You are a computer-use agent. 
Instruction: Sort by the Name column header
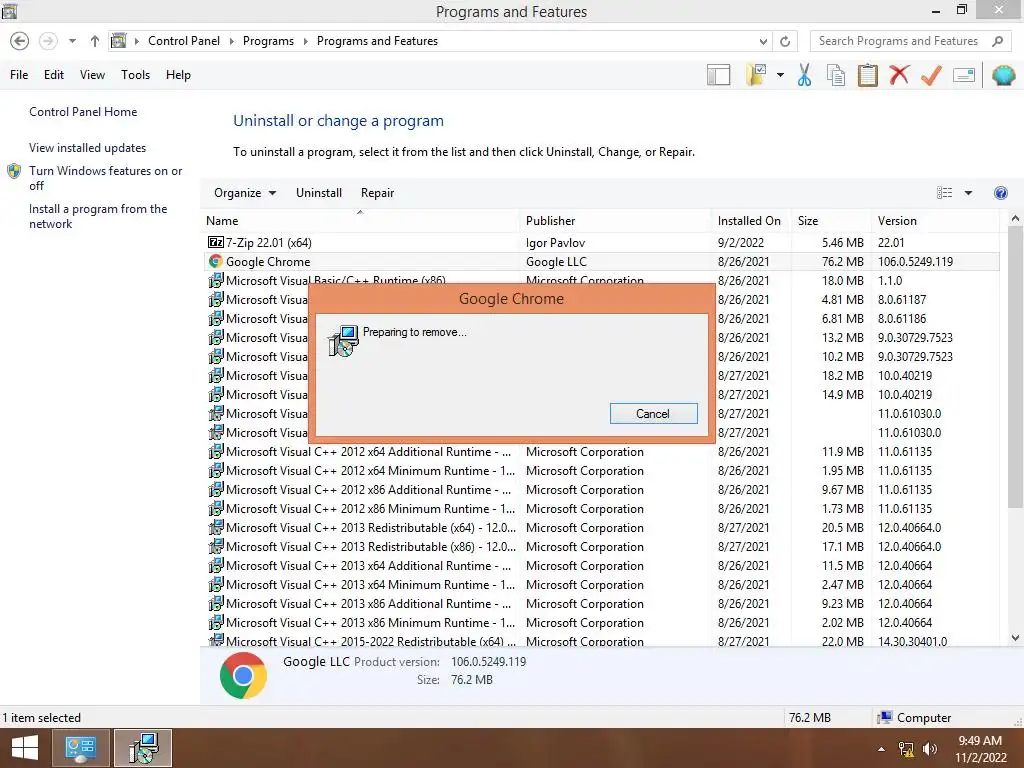(x=360, y=221)
